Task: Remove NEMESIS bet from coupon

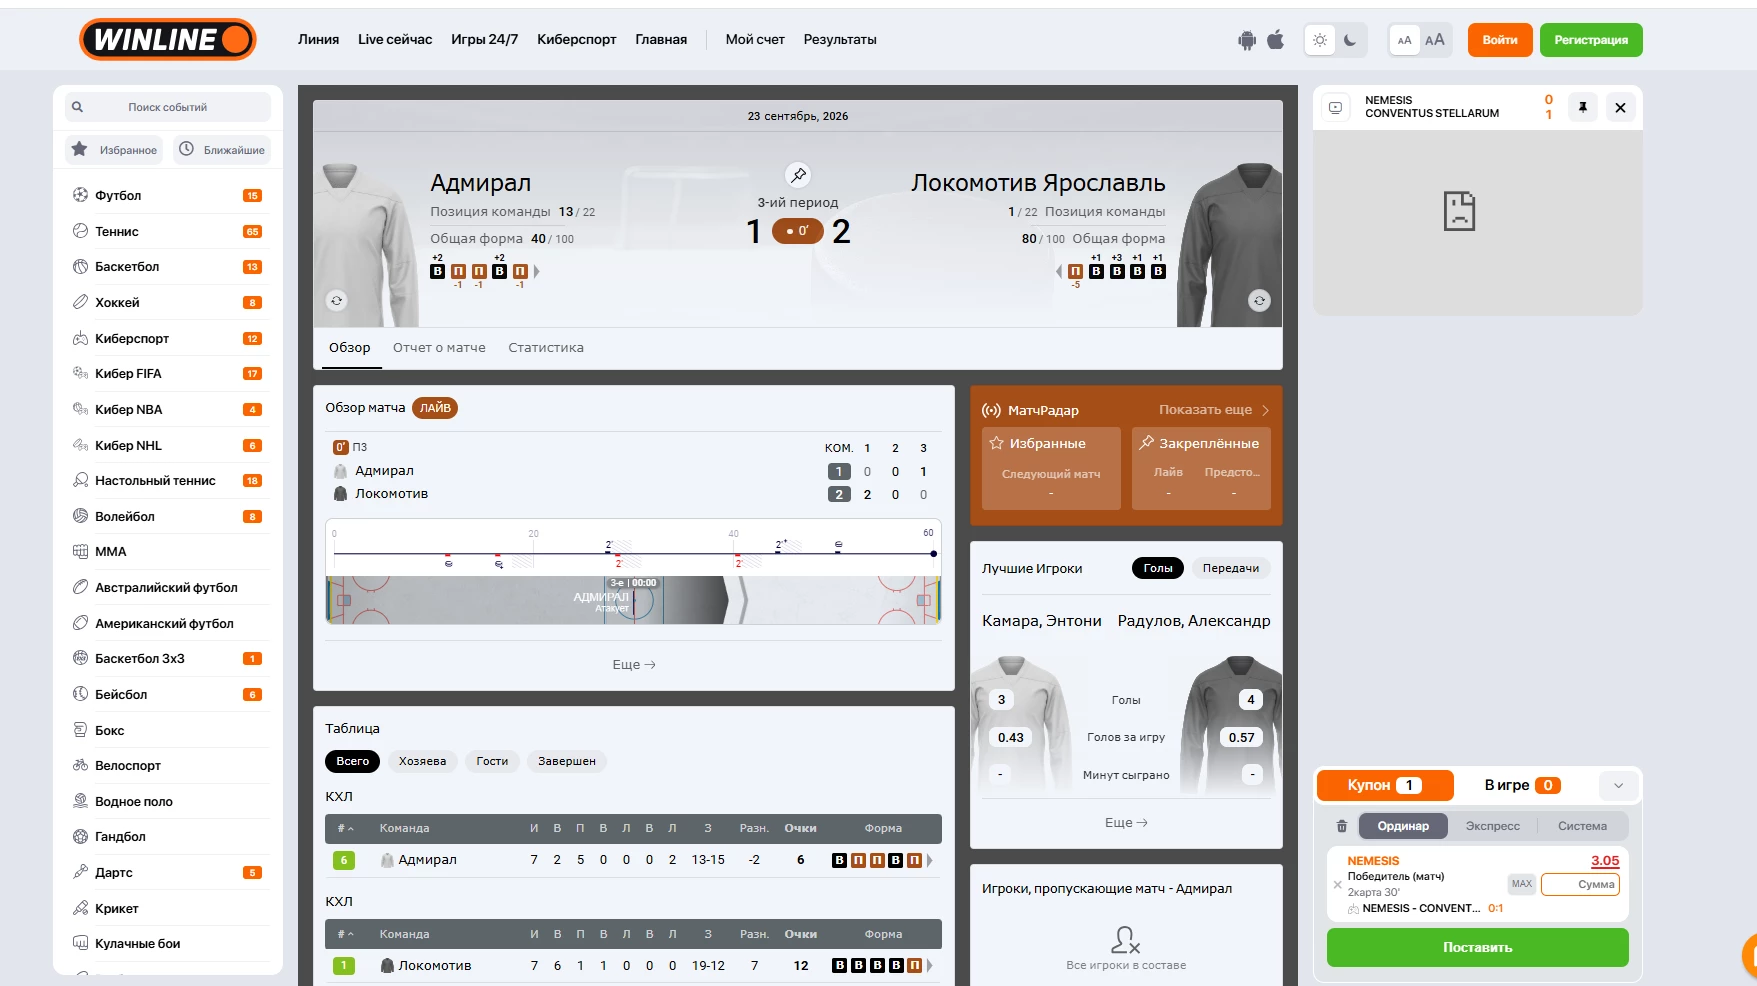Action: click(x=1338, y=884)
